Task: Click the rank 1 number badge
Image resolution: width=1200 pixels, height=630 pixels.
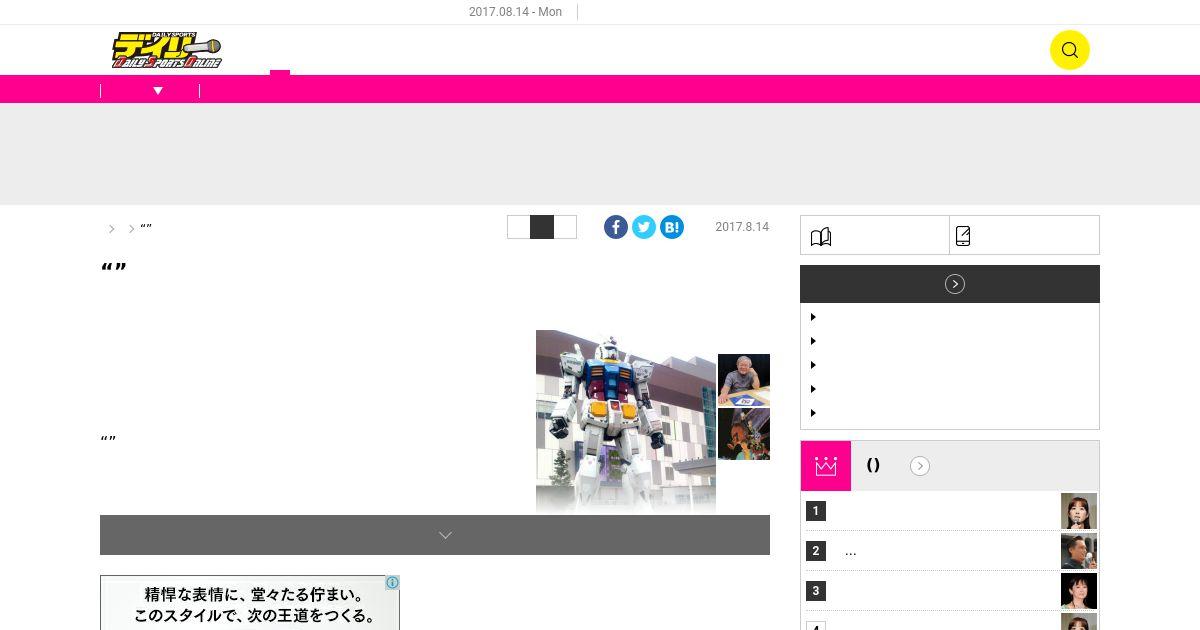Action: tap(816, 511)
